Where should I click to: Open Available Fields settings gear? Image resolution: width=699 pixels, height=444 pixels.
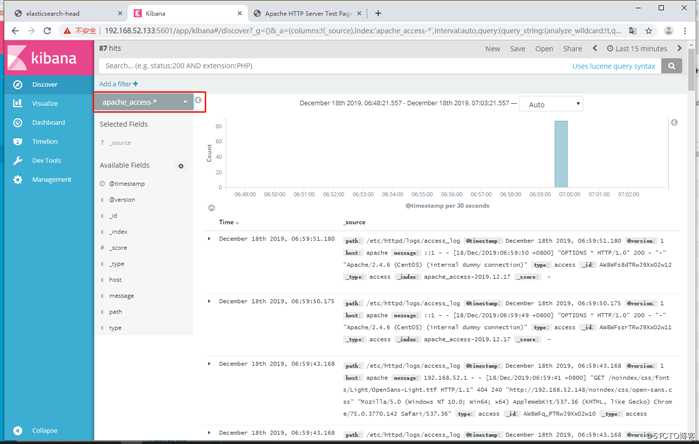(x=181, y=166)
